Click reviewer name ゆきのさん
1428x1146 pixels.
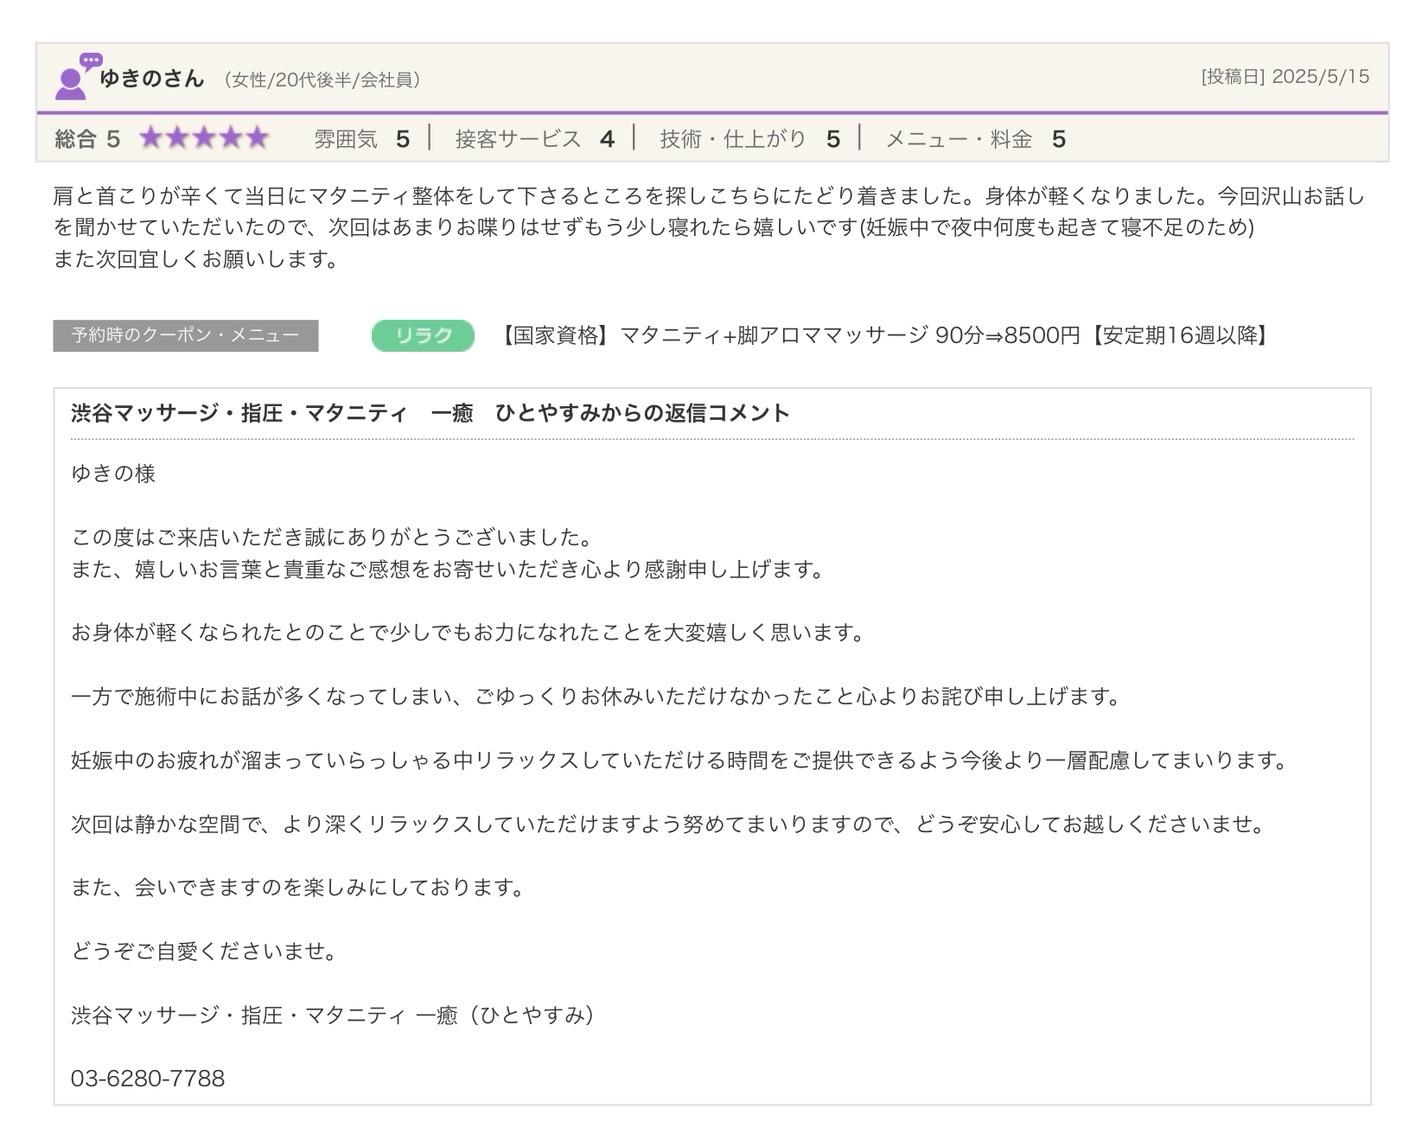tap(152, 78)
